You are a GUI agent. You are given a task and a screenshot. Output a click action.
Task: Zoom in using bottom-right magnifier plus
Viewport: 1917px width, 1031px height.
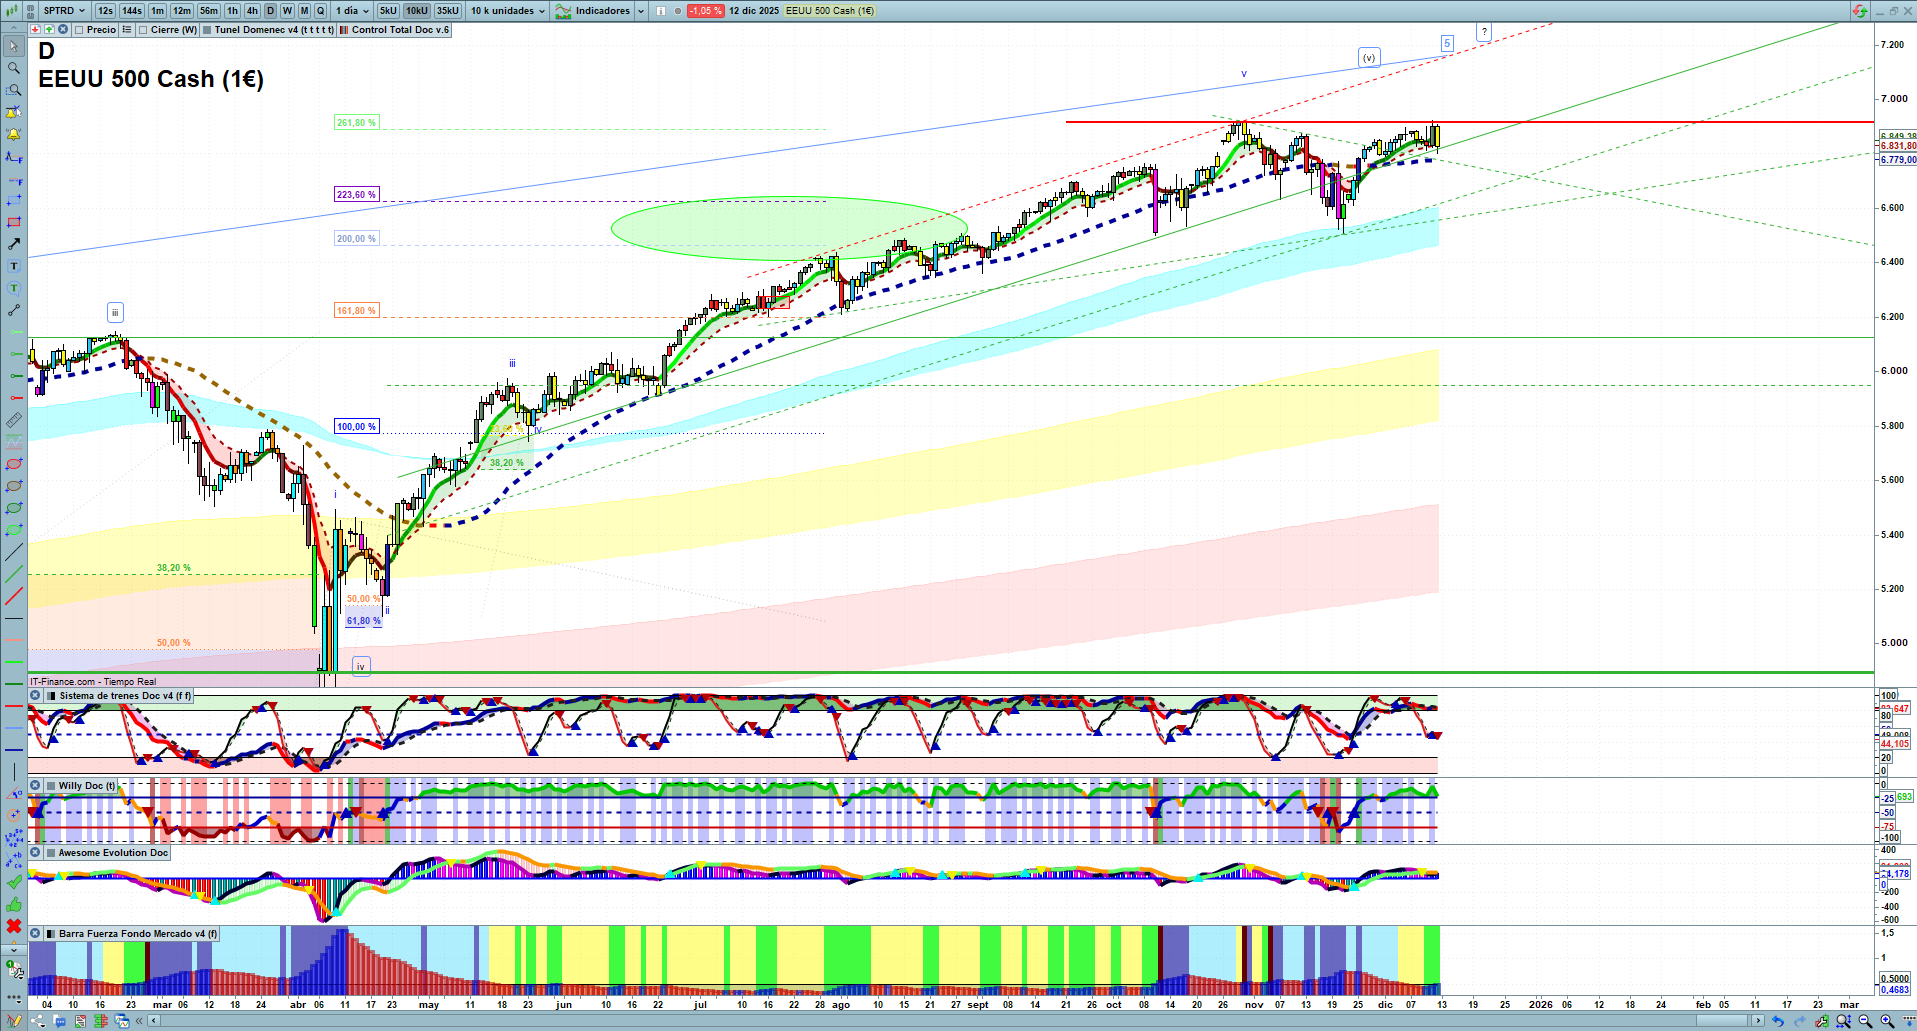[x=1887, y=1021]
